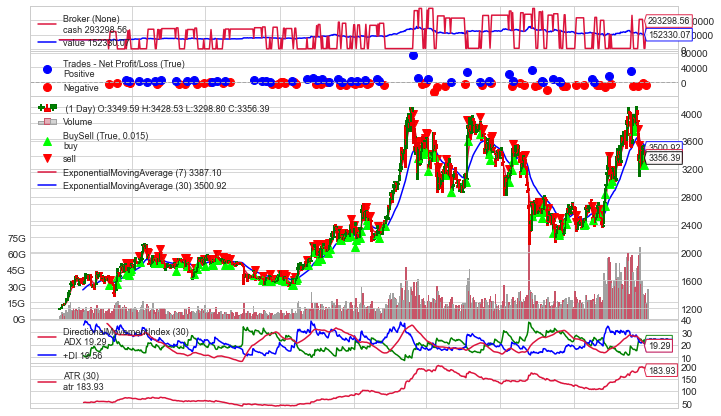Click the red line marker beside Broker cash

[x=47, y=24]
